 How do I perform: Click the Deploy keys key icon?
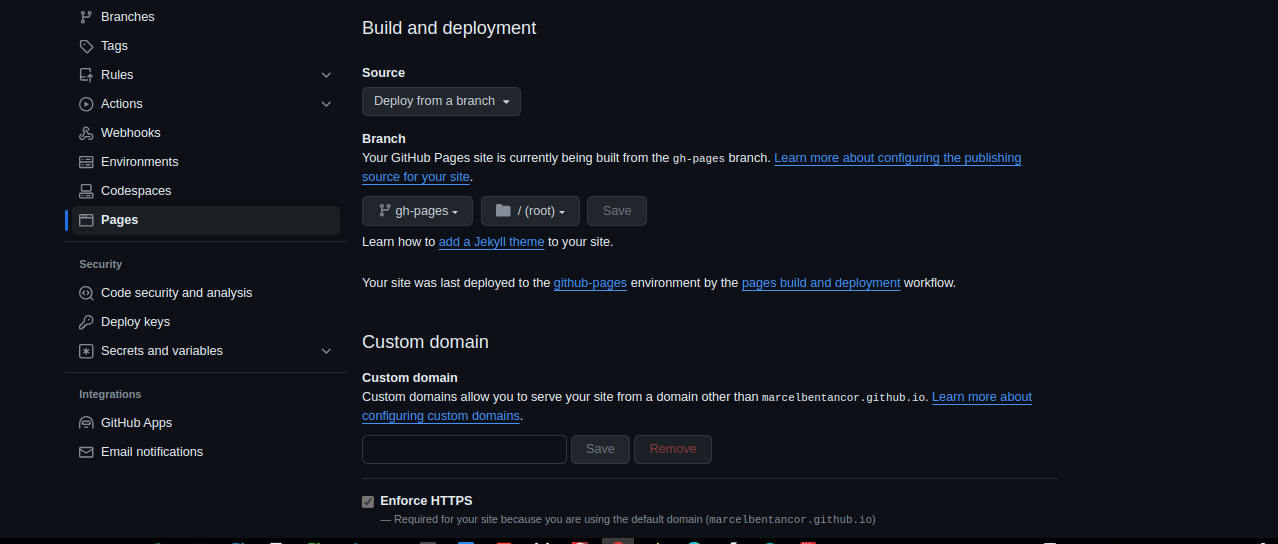point(86,322)
